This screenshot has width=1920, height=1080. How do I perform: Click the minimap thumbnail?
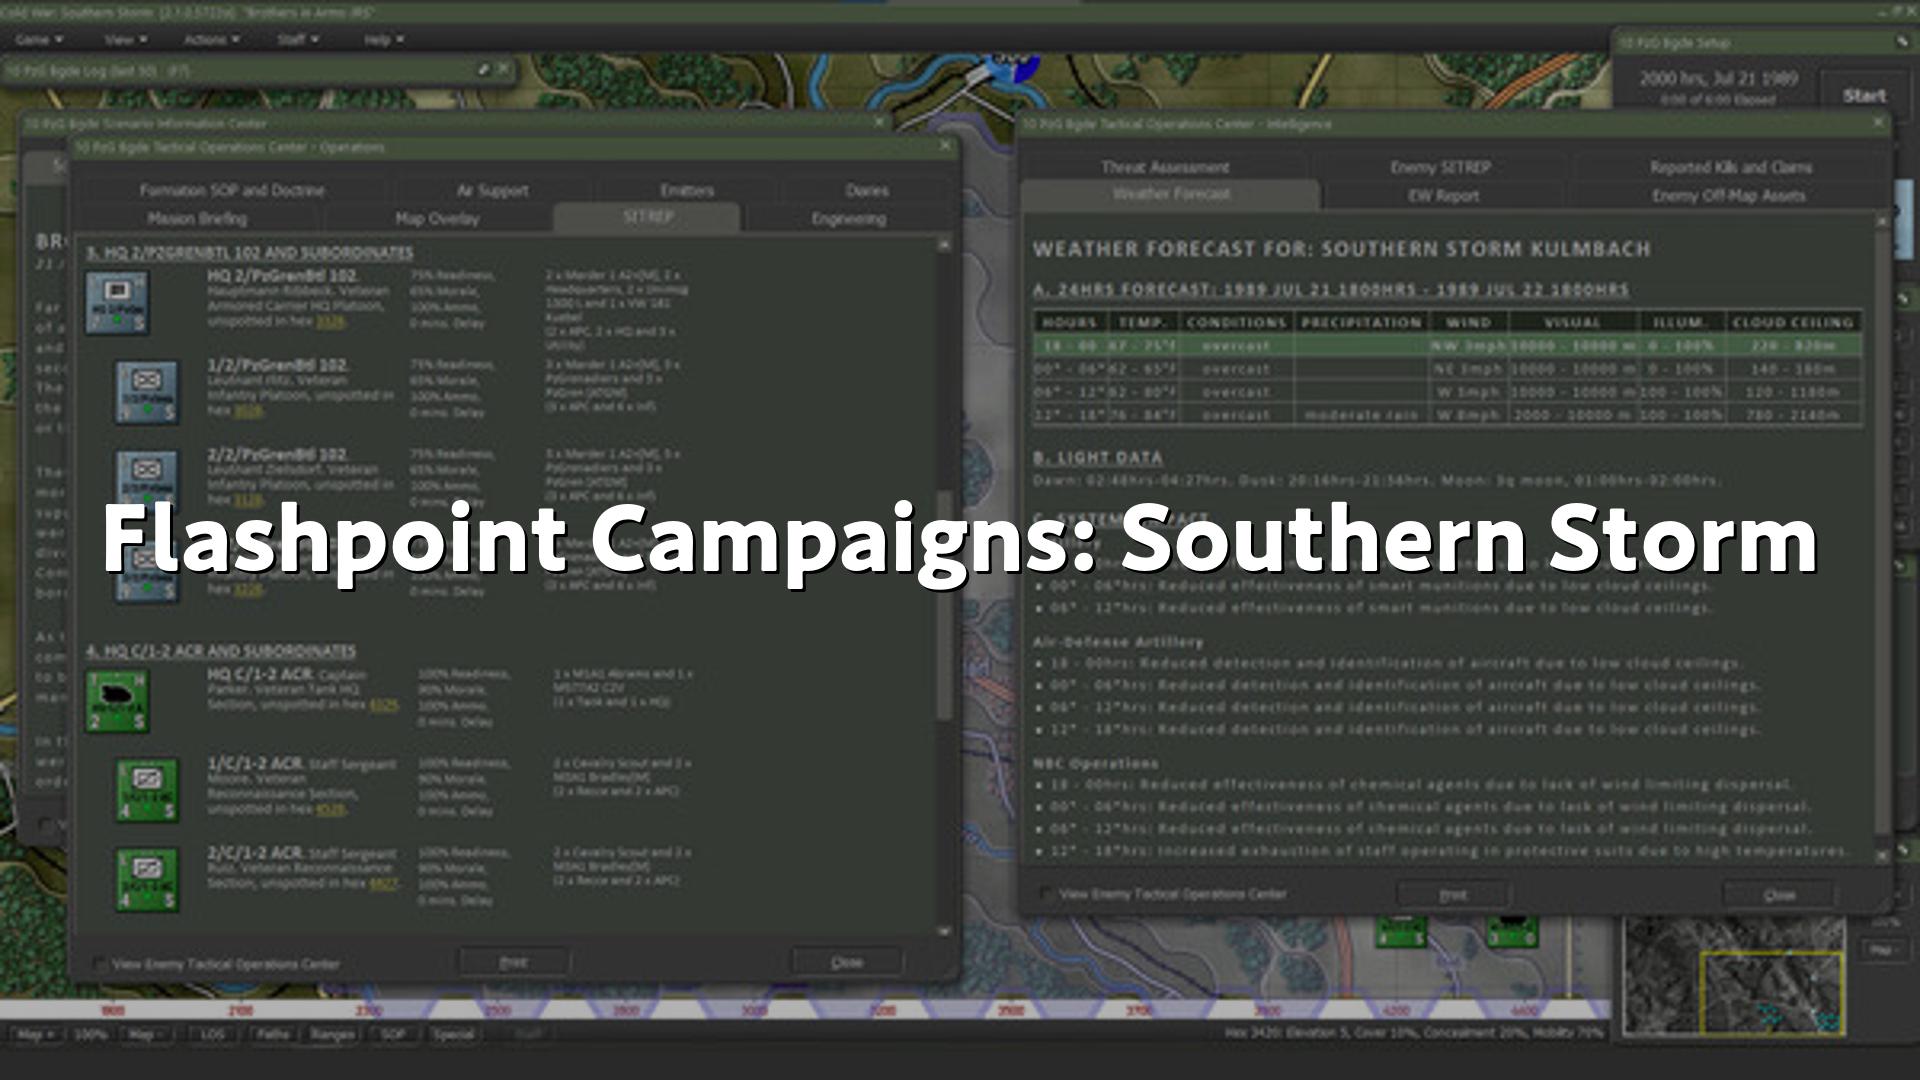click(1733, 977)
